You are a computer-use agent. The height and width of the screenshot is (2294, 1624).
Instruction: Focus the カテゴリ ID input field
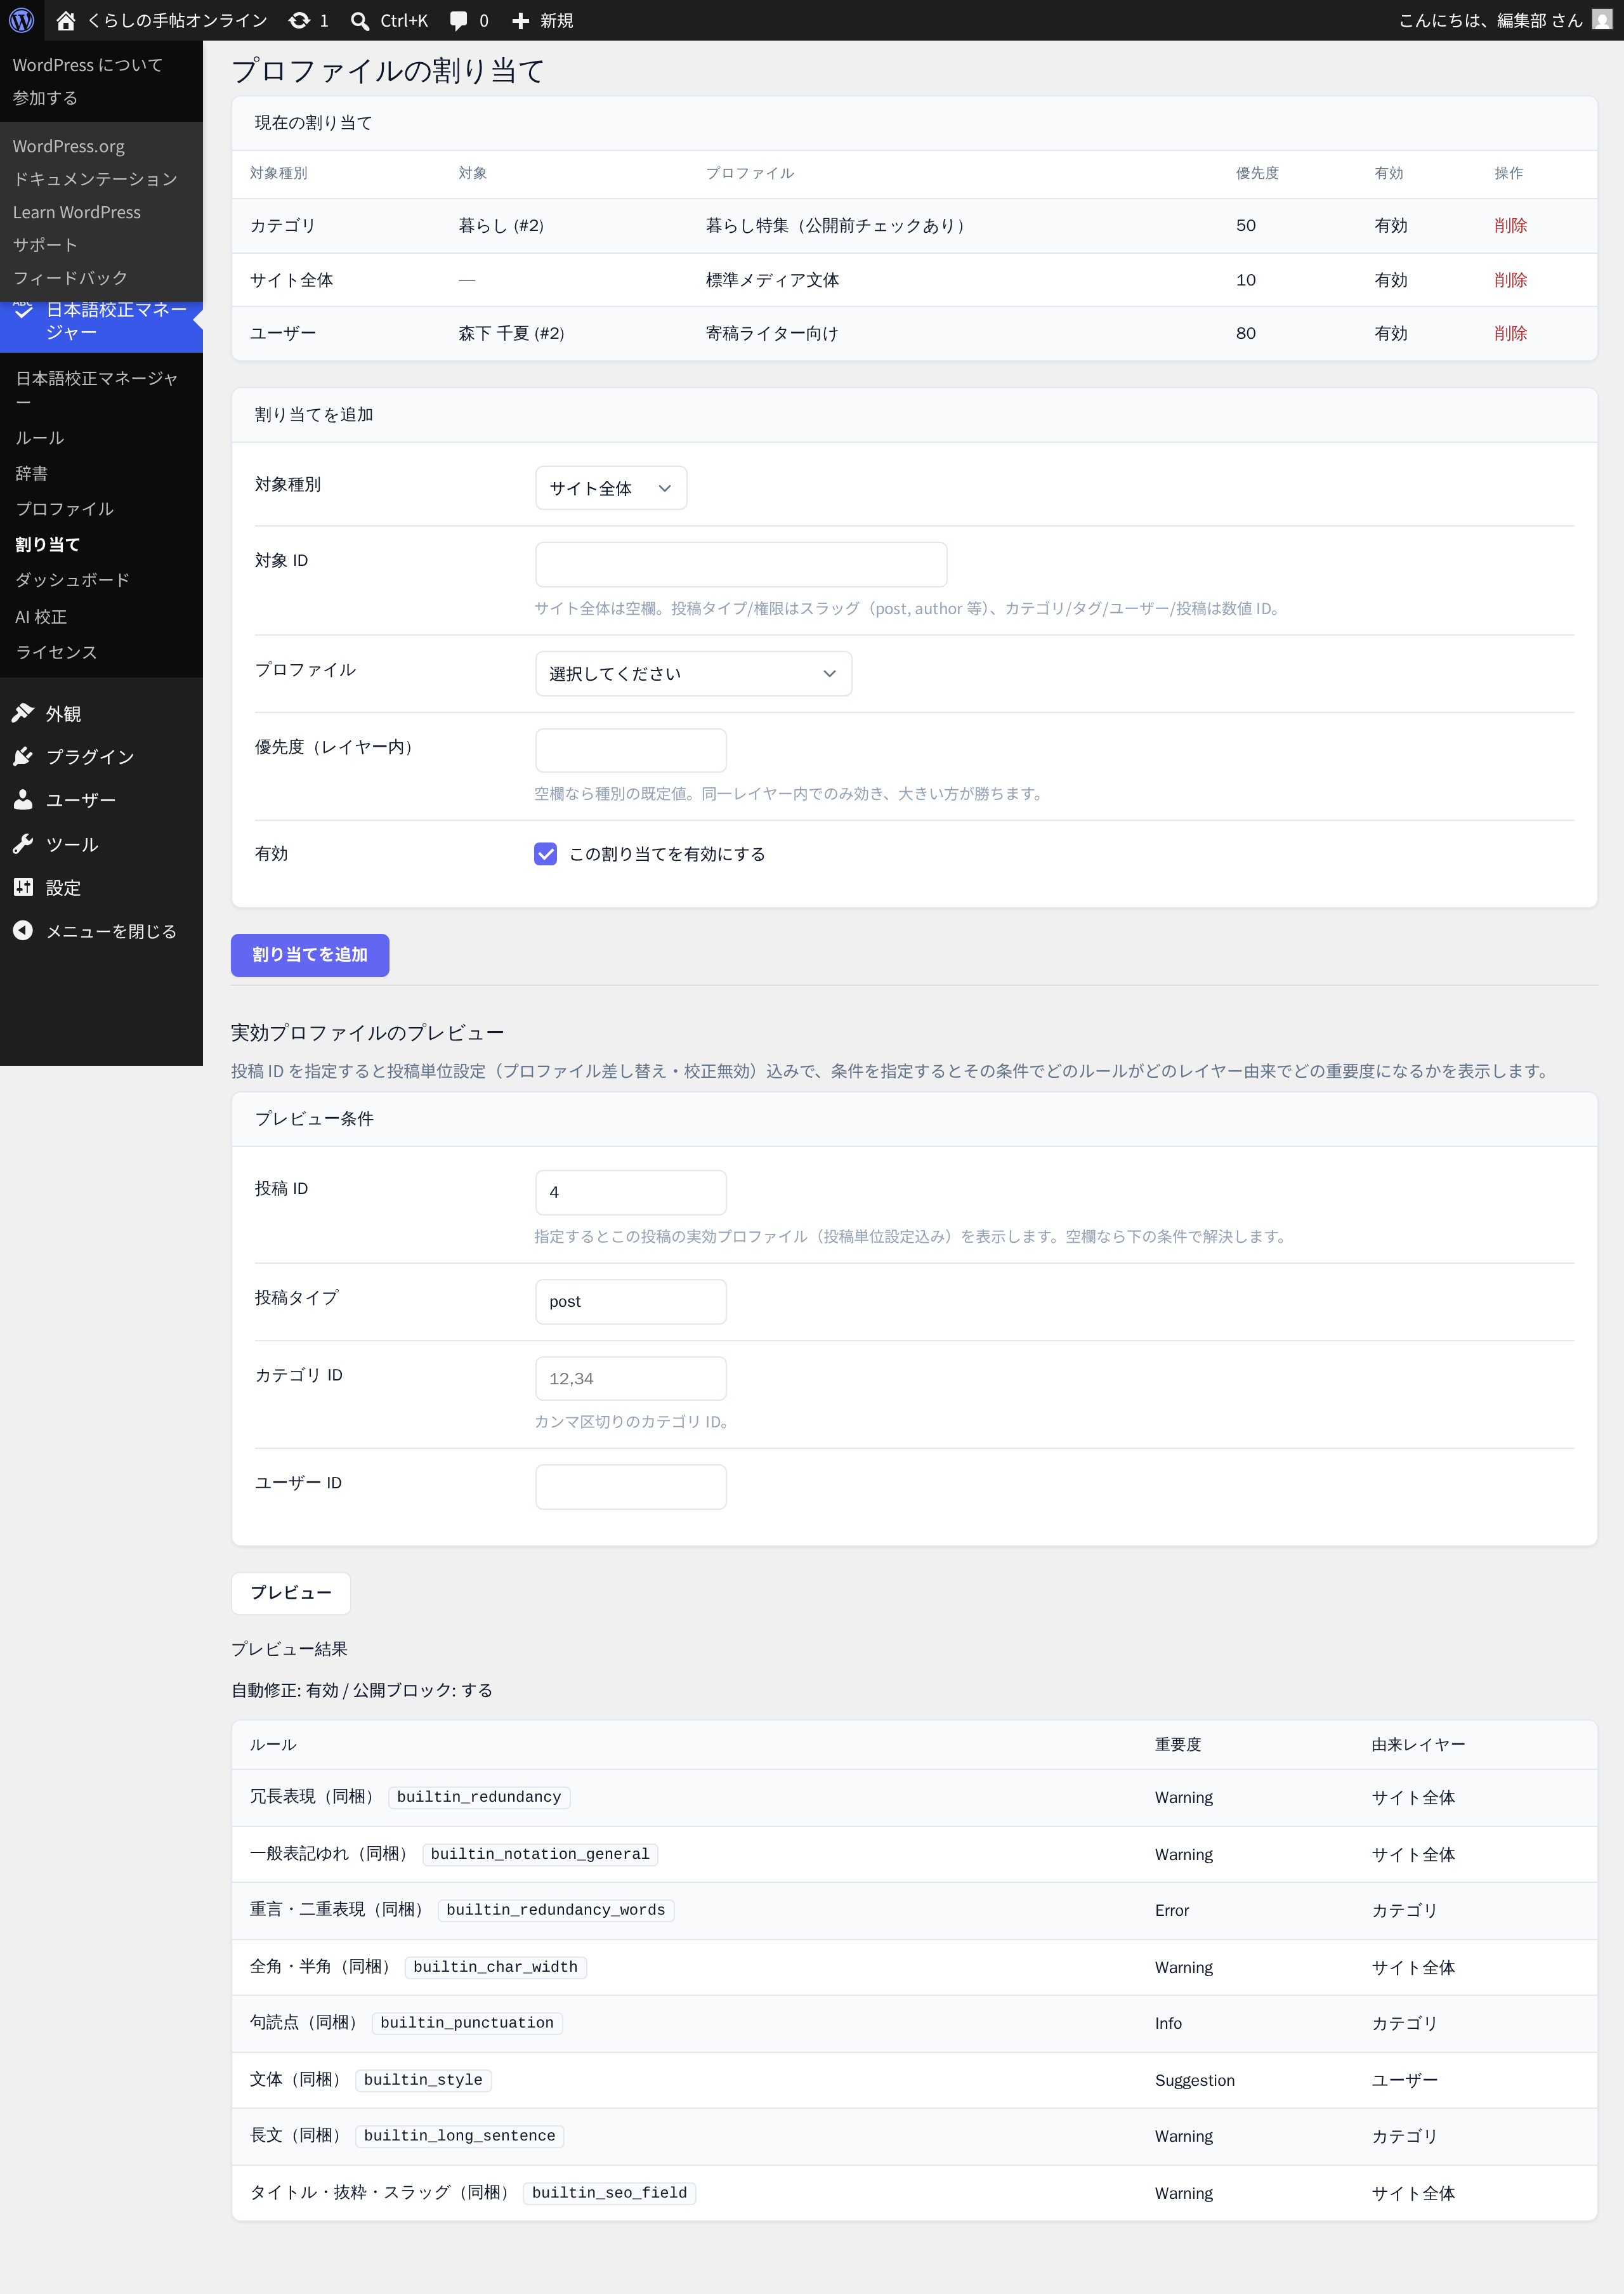coord(631,1379)
